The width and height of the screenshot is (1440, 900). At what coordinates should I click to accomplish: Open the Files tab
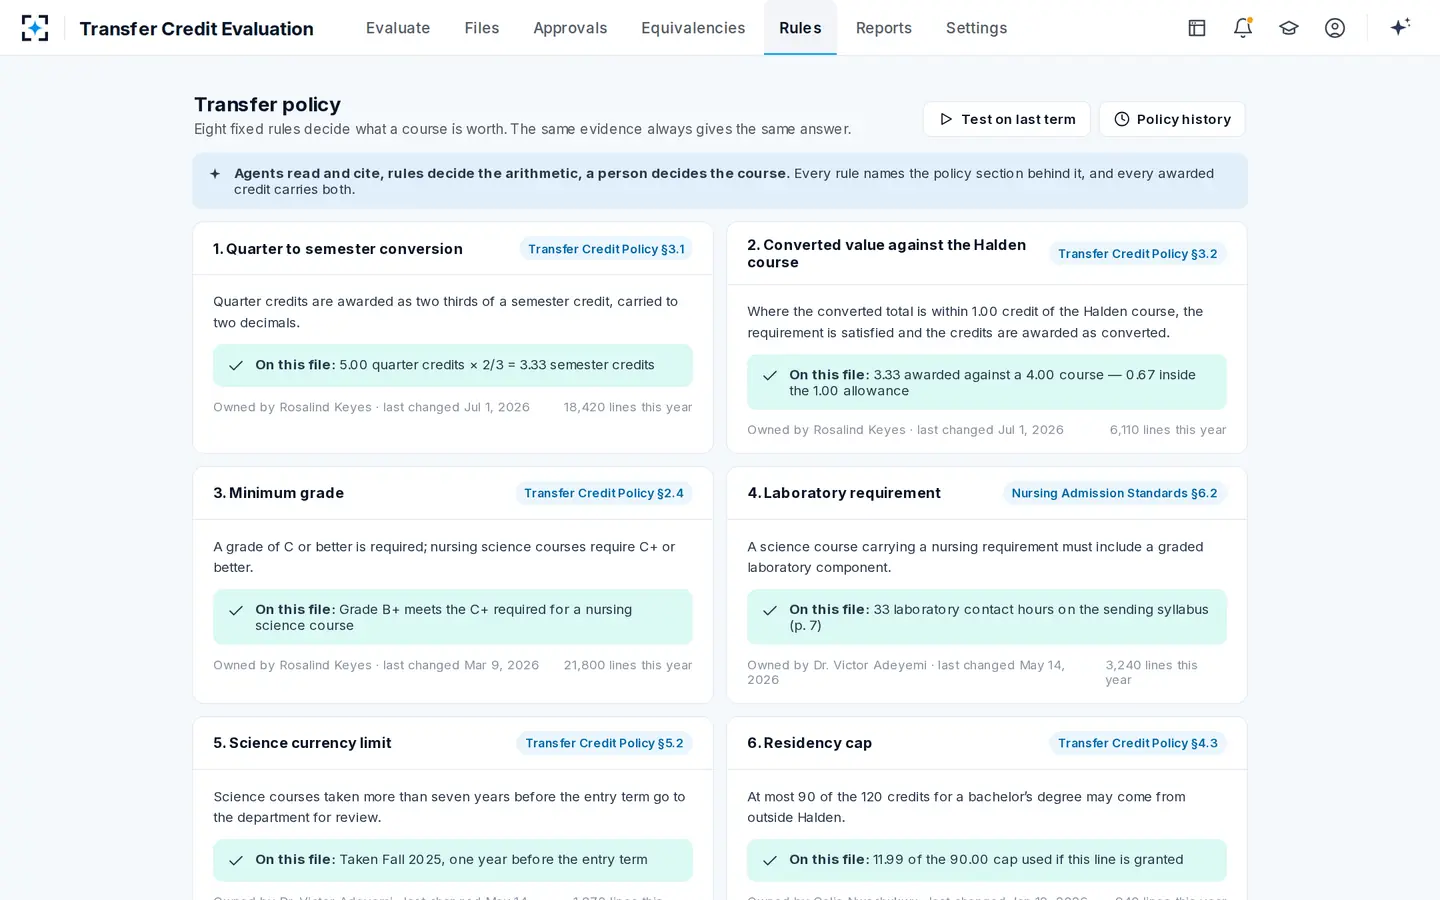click(482, 28)
